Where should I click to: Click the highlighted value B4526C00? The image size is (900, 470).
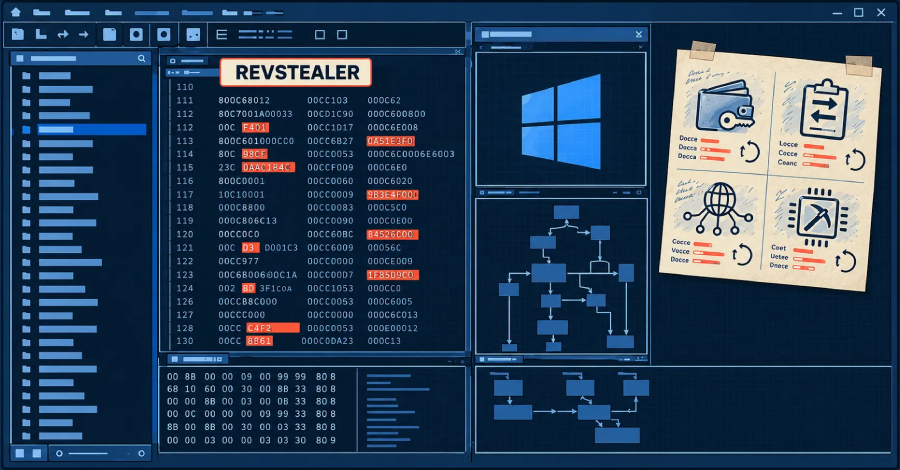coord(393,234)
